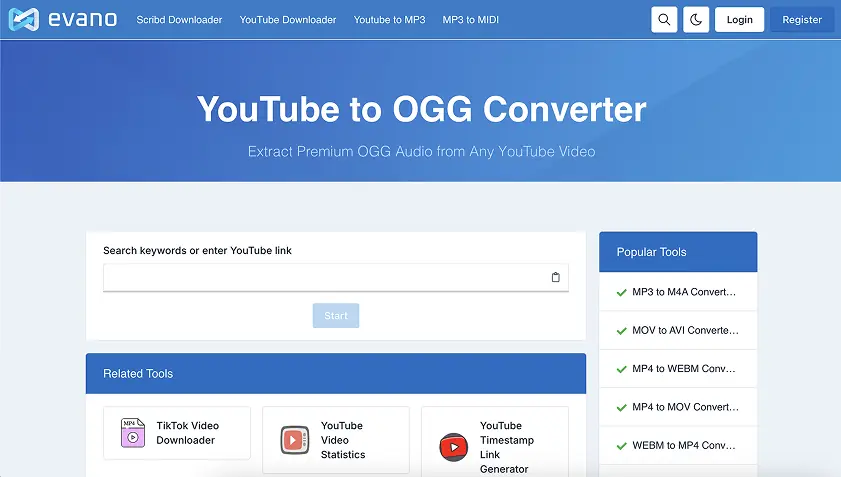The height and width of the screenshot is (477, 841).
Task: Open the search magnifier button
Action: click(664, 20)
